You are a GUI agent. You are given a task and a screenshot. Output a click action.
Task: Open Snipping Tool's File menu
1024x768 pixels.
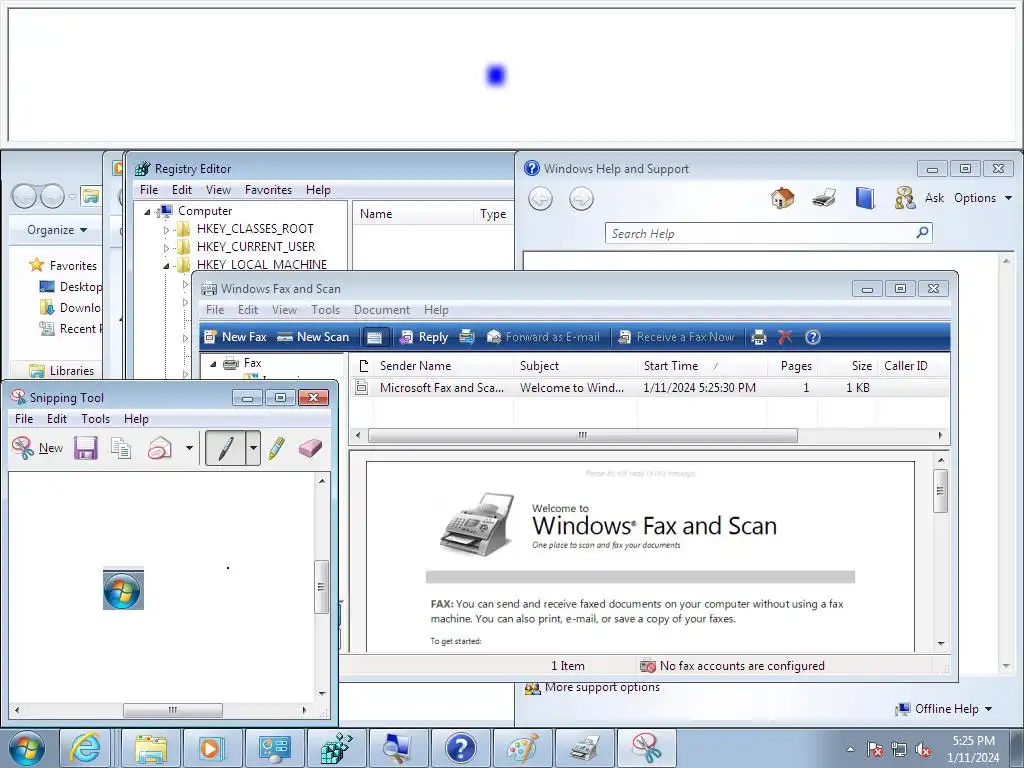(x=24, y=419)
